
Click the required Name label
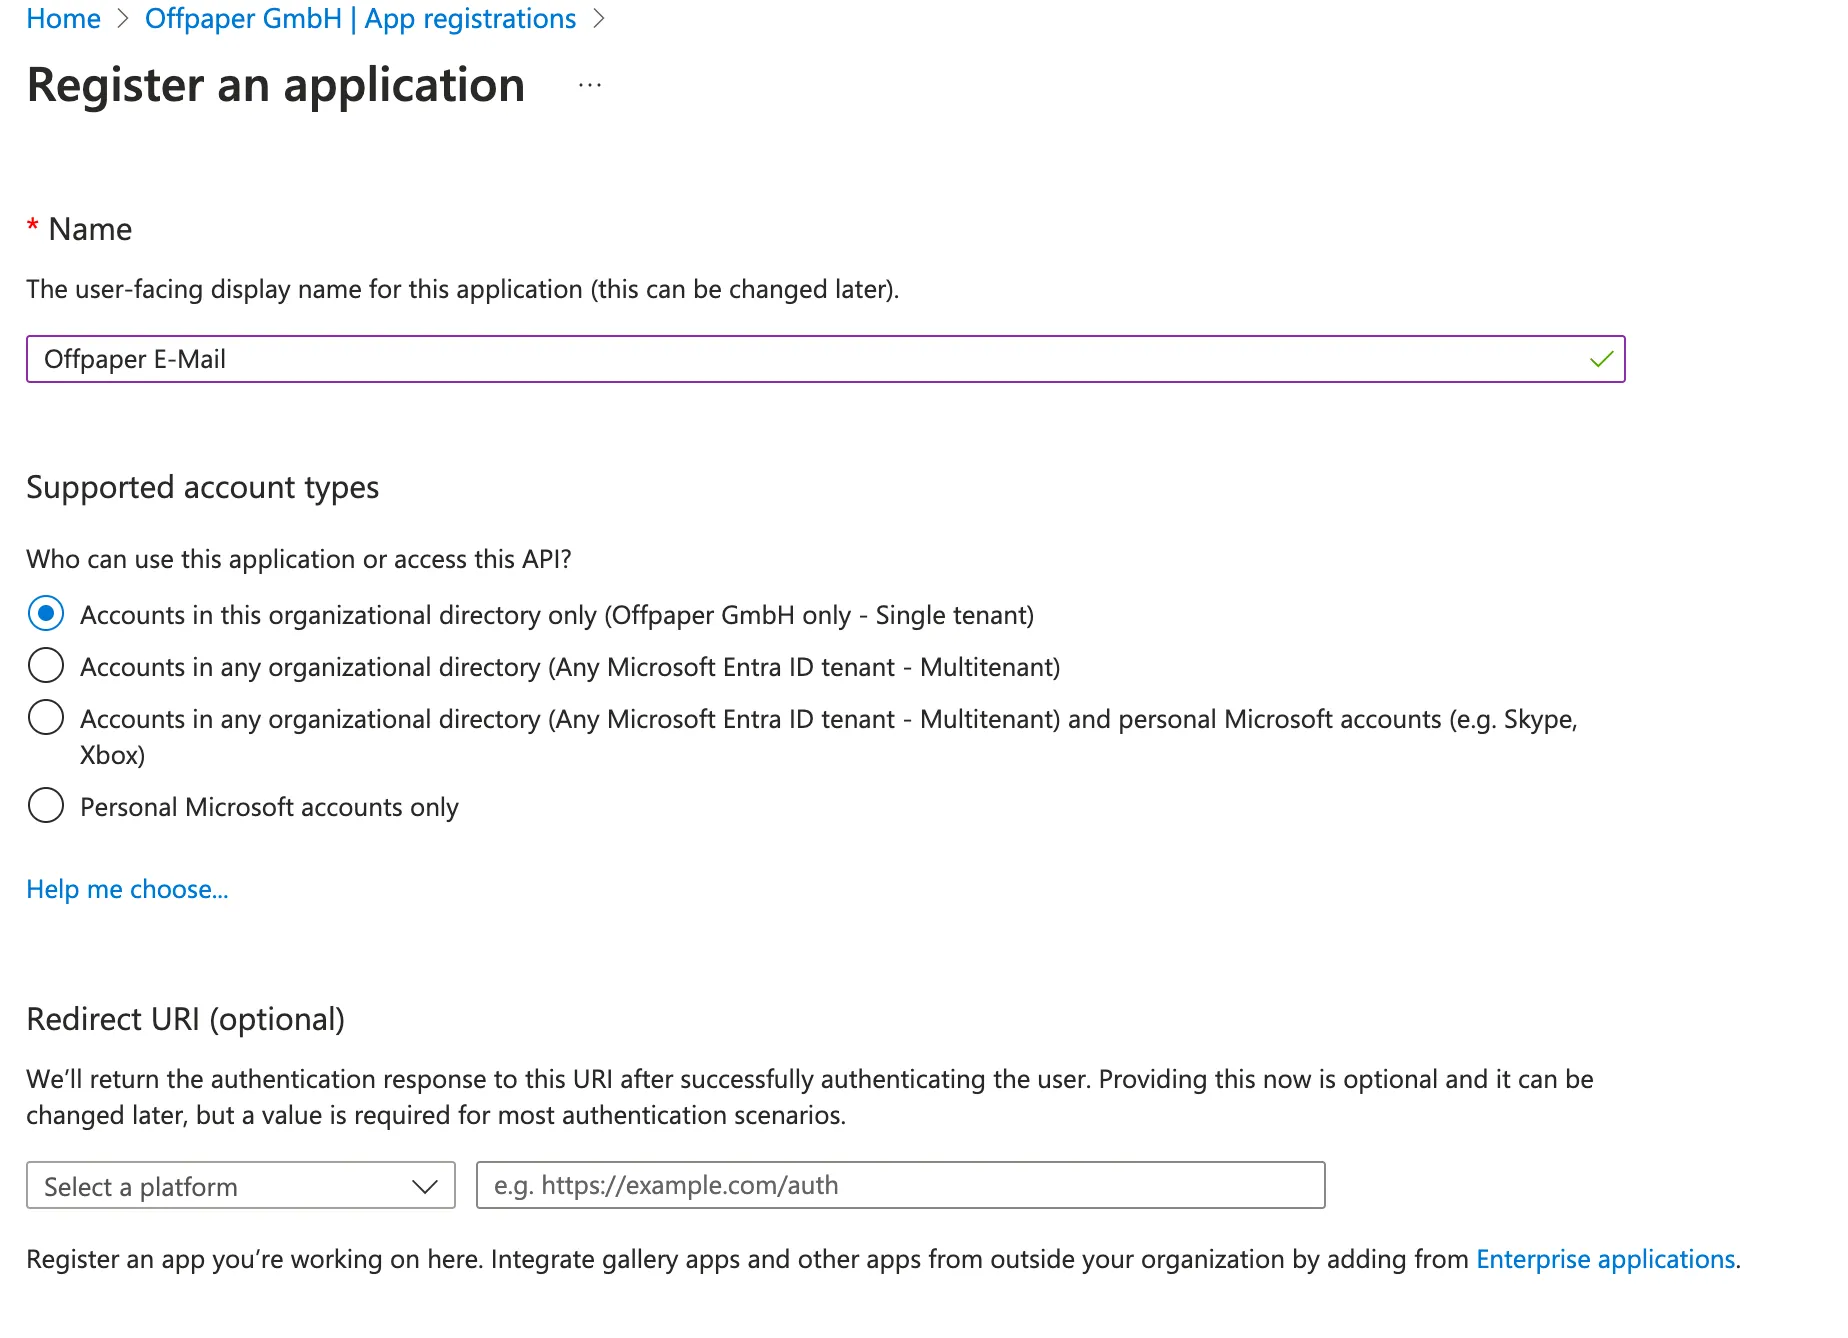point(90,229)
